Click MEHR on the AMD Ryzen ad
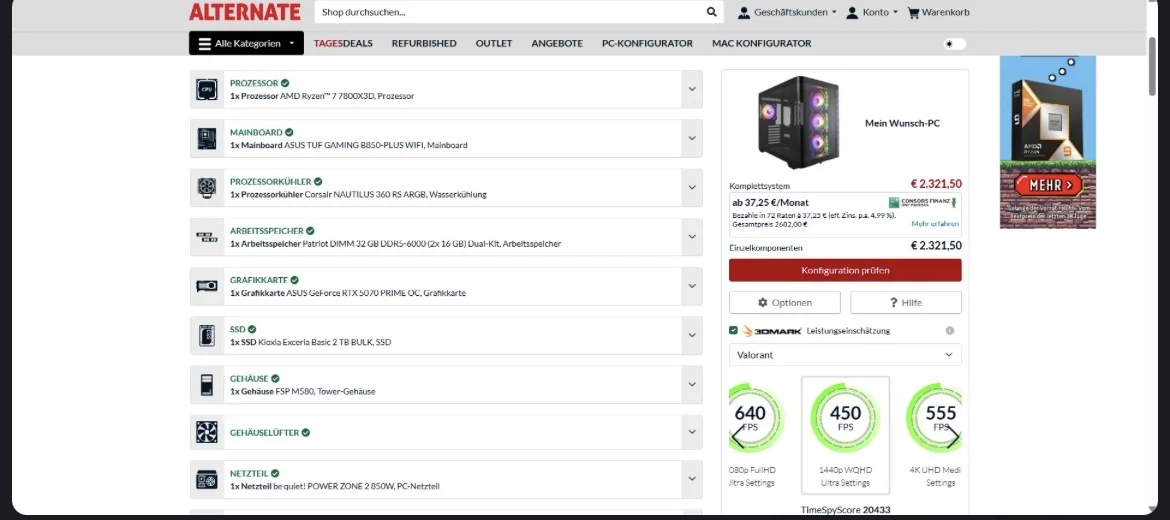 1048,184
